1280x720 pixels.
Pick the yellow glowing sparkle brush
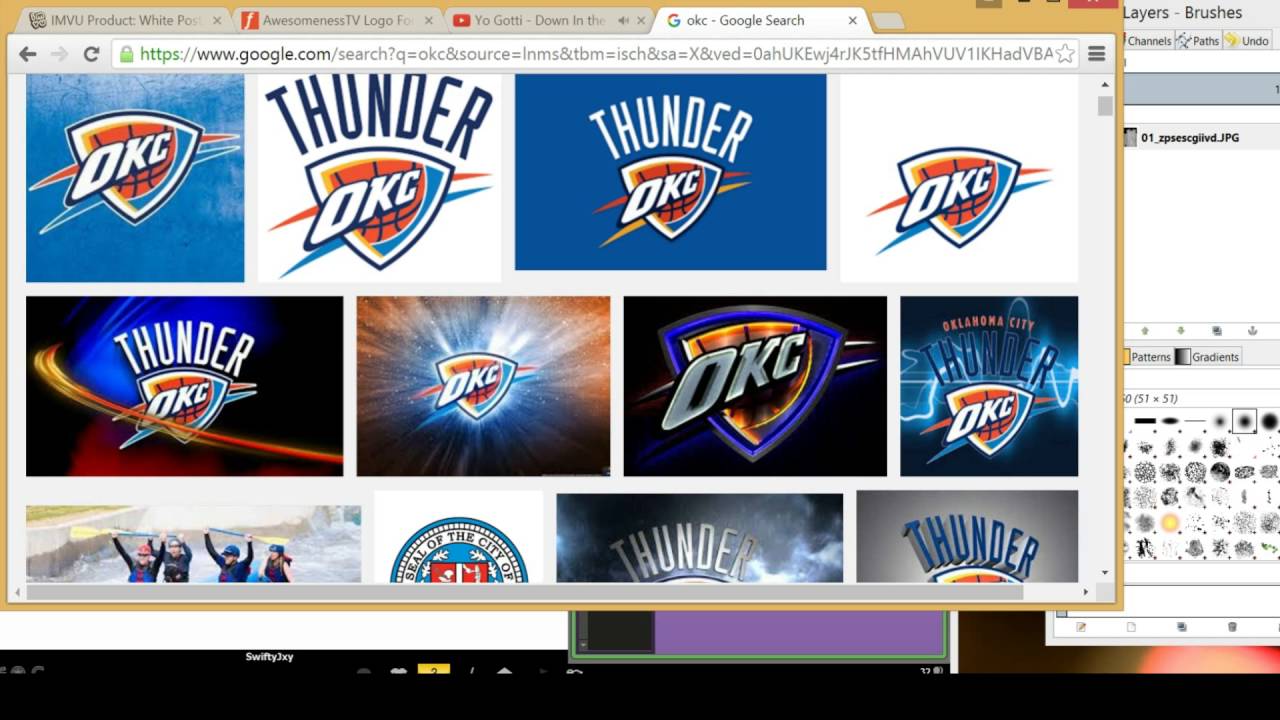[x=1170, y=522]
